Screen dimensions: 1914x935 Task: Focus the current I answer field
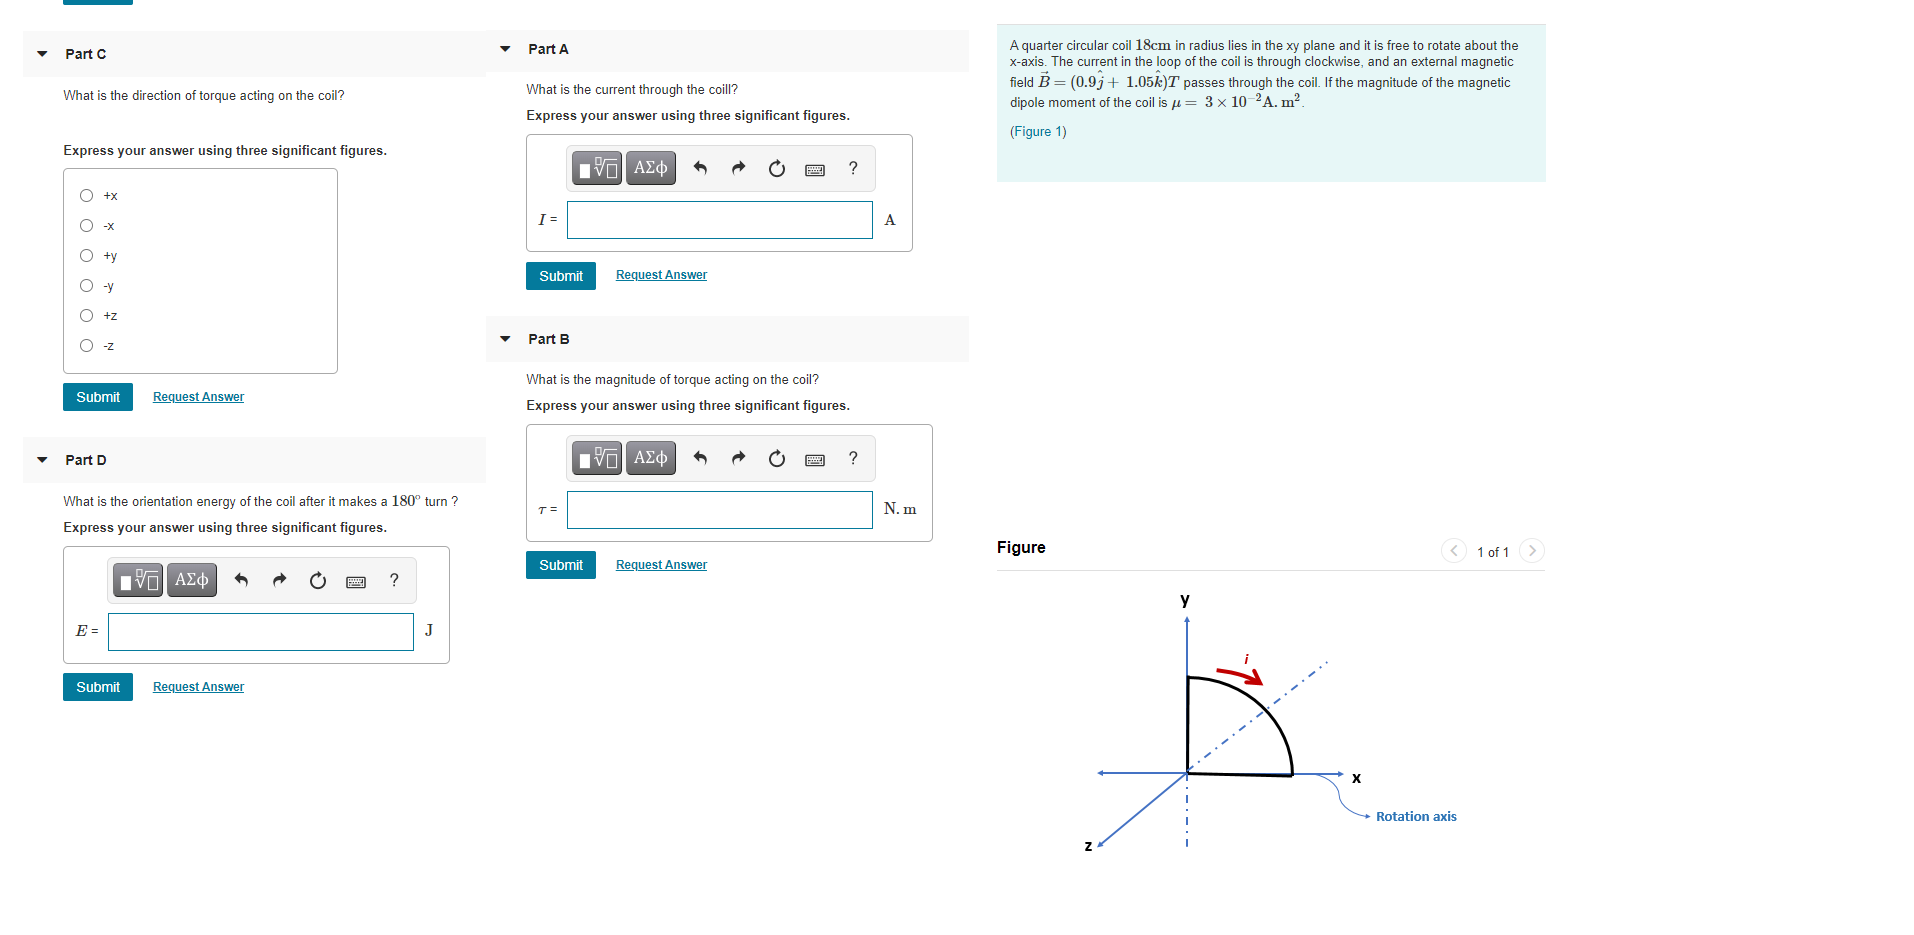click(720, 220)
